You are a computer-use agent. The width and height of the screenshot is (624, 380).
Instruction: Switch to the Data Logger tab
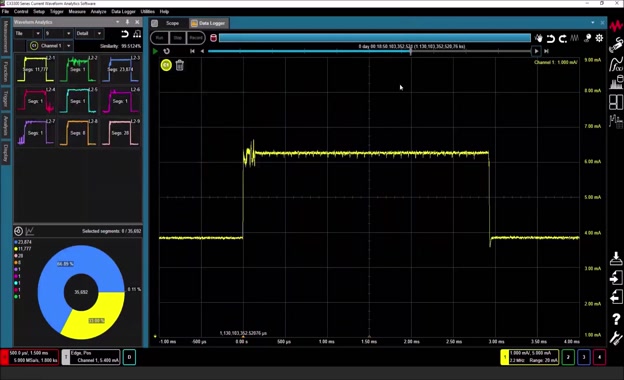tap(208, 23)
